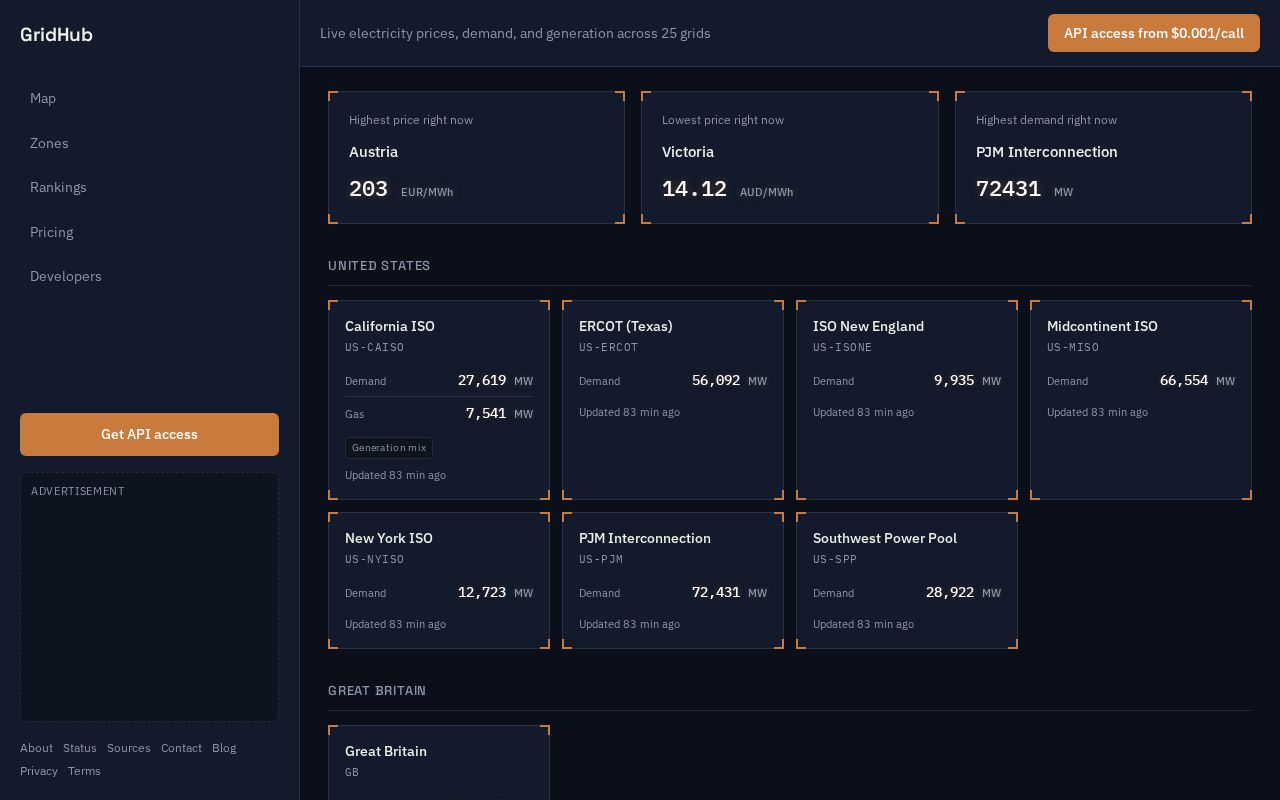Click California ISO's 27,619 MW demand value
Viewport: 1280px width, 800px height.
[x=482, y=381]
